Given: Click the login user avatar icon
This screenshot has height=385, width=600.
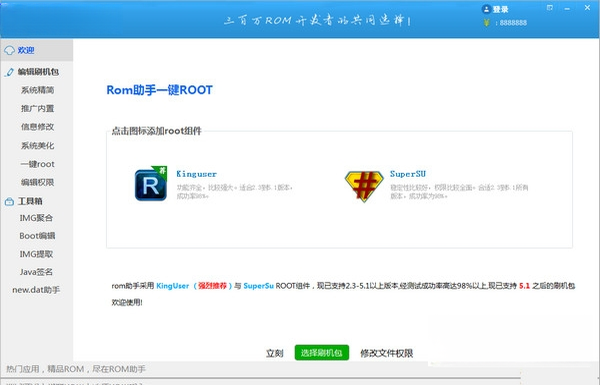Looking at the screenshot, I should coord(486,9).
